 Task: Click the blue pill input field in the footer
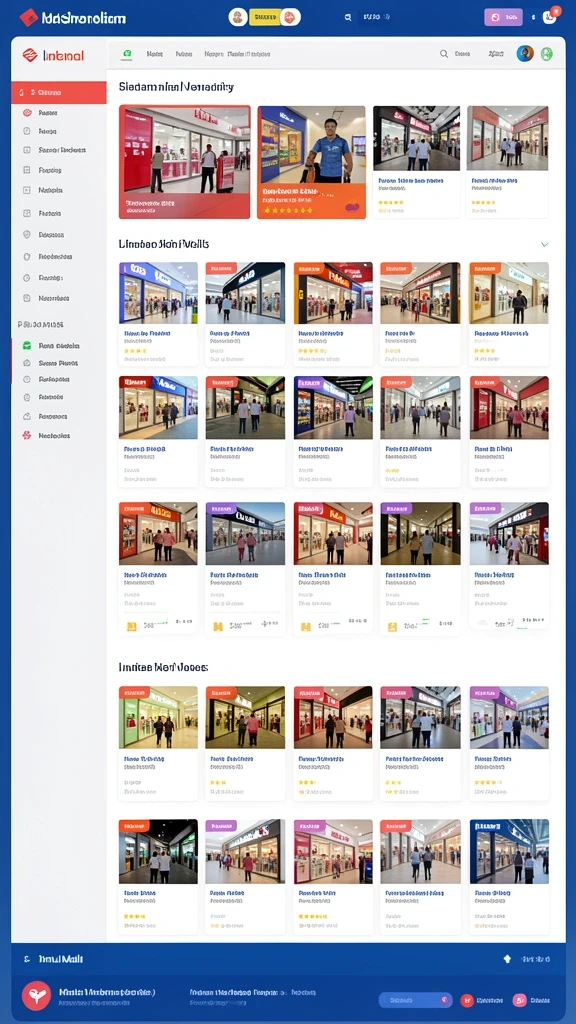point(415,1000)
